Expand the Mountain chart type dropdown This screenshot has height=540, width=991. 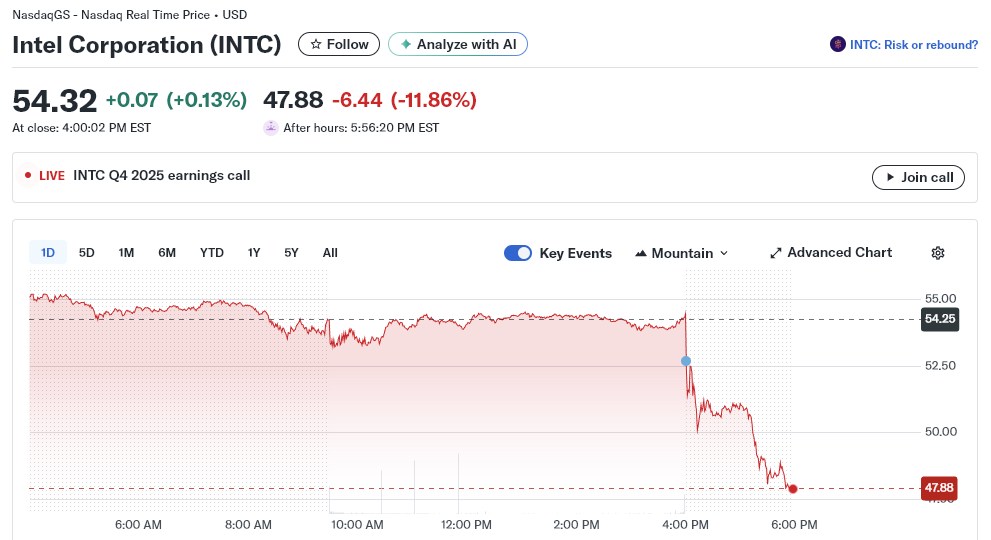681,253
